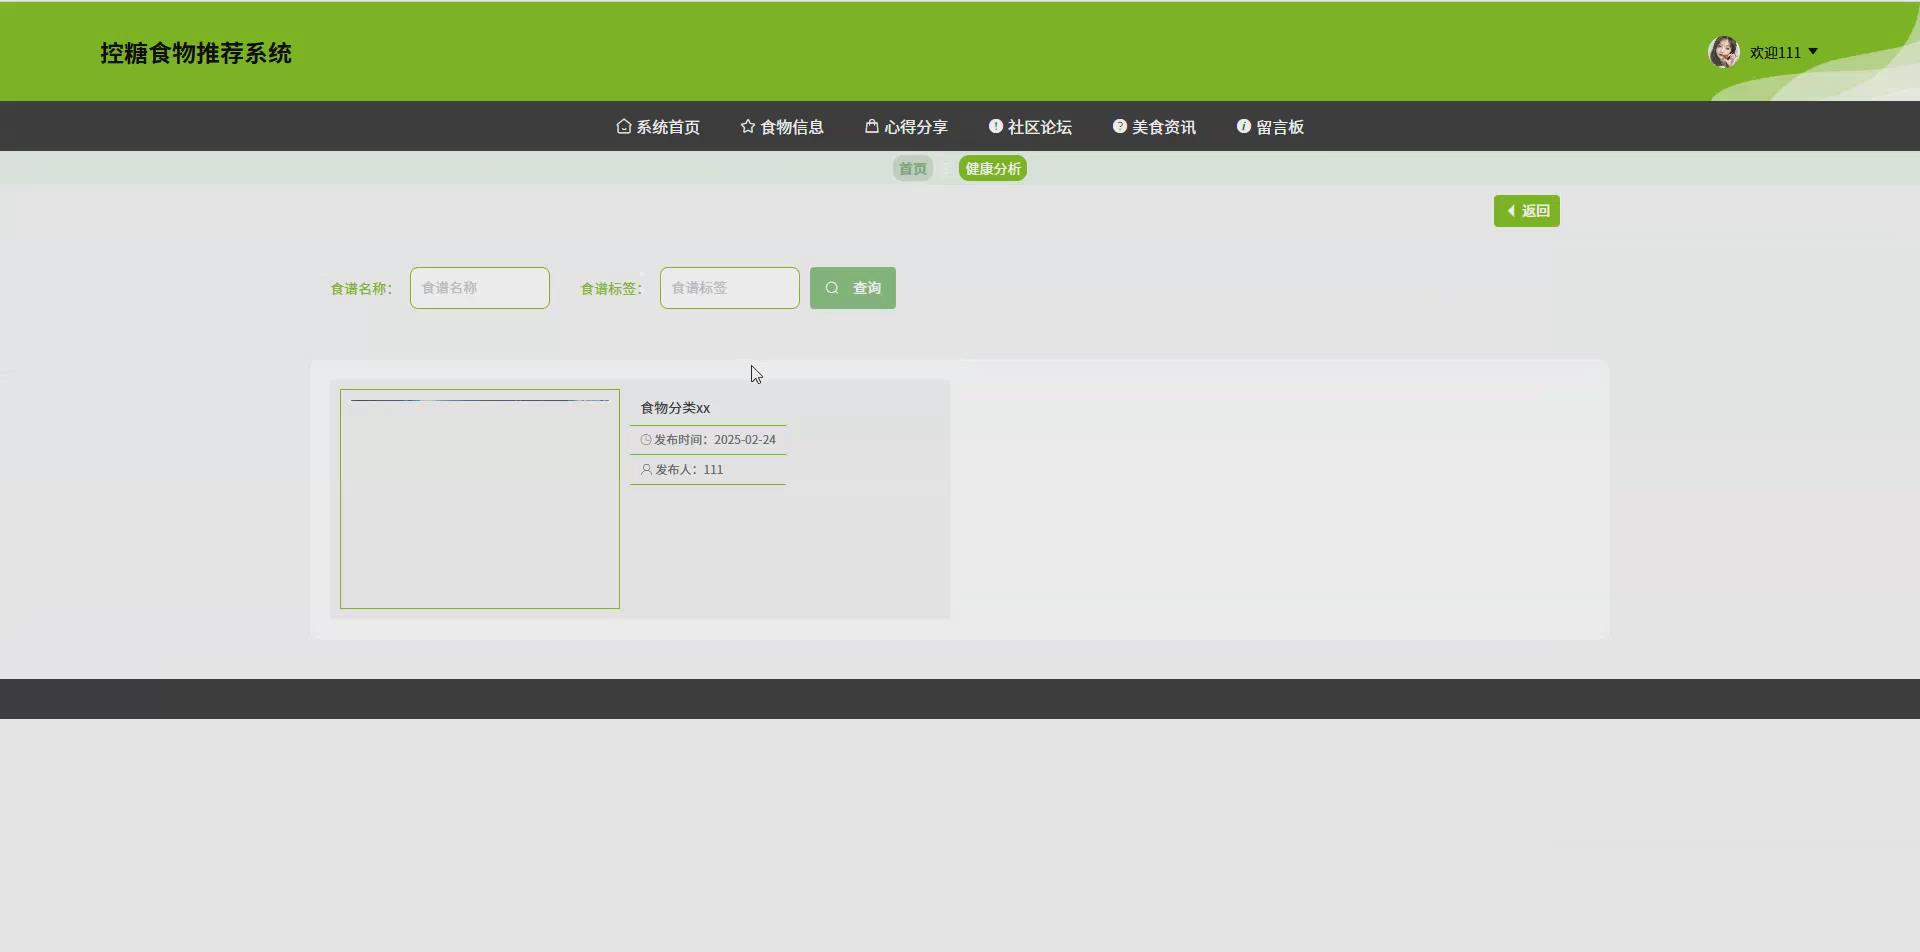Click the person icon beside 发布人
The image size is (1920, 952).
[x=646, y=470]
